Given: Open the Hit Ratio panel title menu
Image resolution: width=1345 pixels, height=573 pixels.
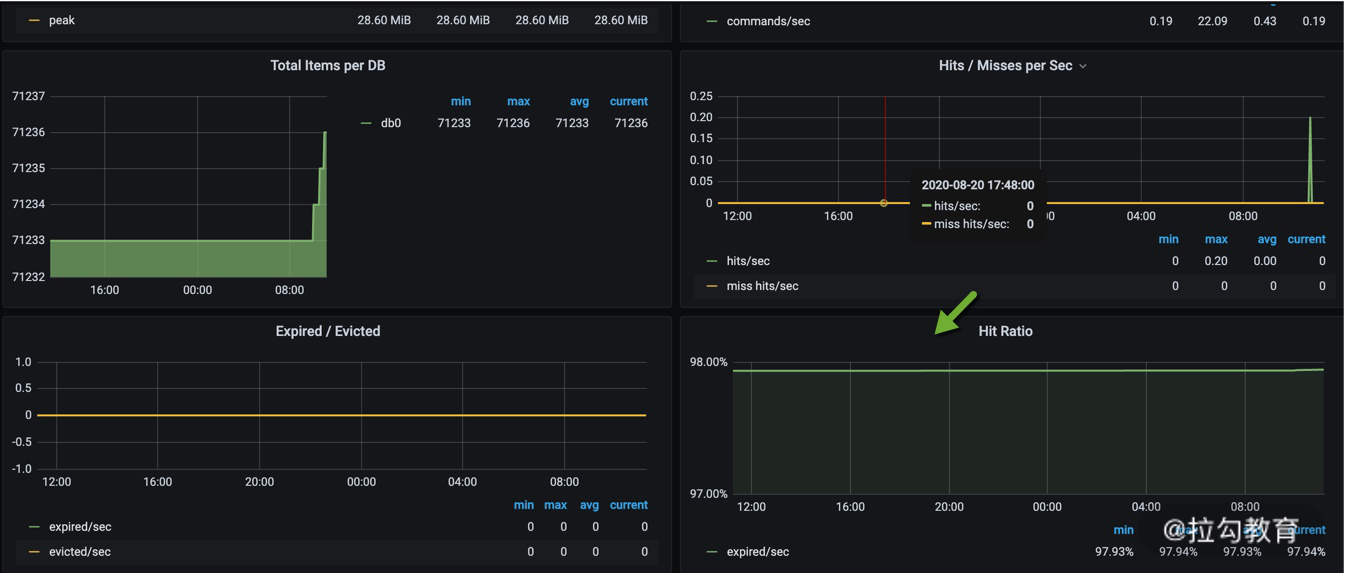Looking at the screenshot, I should pos(1005,331).
